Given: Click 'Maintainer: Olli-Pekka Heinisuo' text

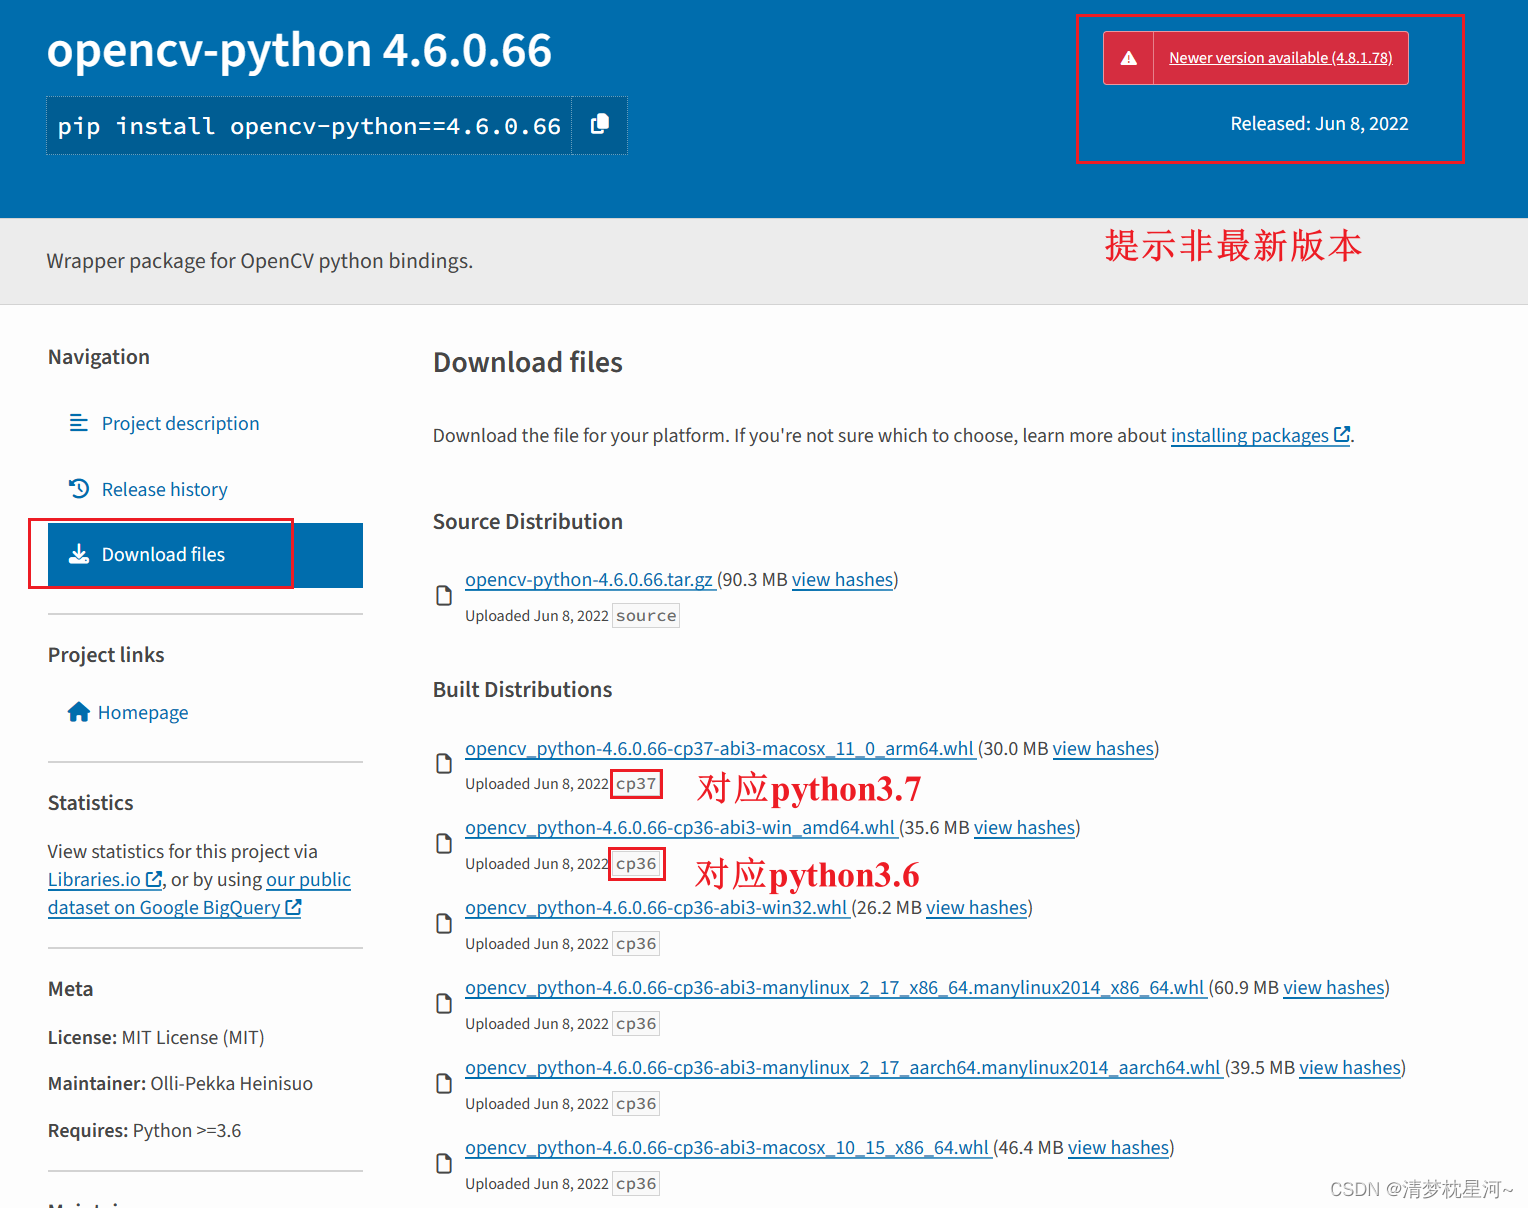Looking at the screenshot, I should 180,1083.
